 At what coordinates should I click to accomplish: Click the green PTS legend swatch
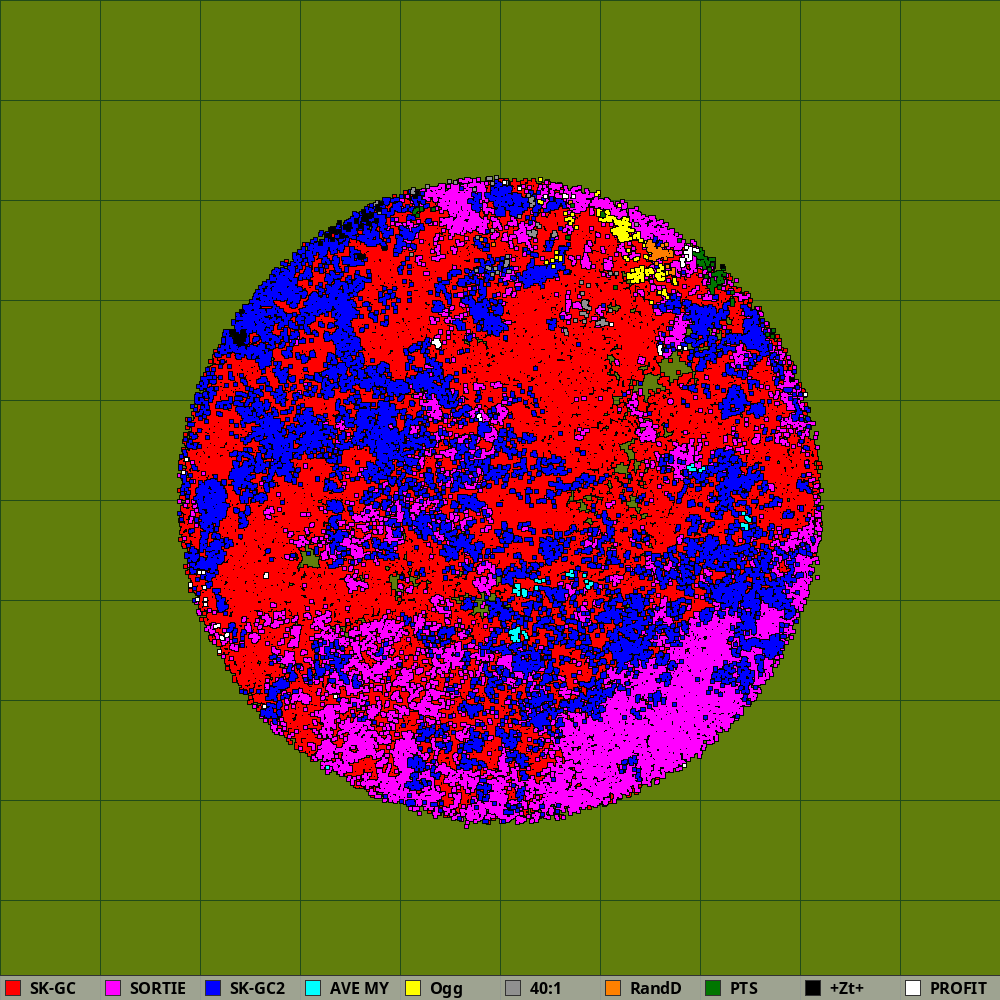(713, 988)
